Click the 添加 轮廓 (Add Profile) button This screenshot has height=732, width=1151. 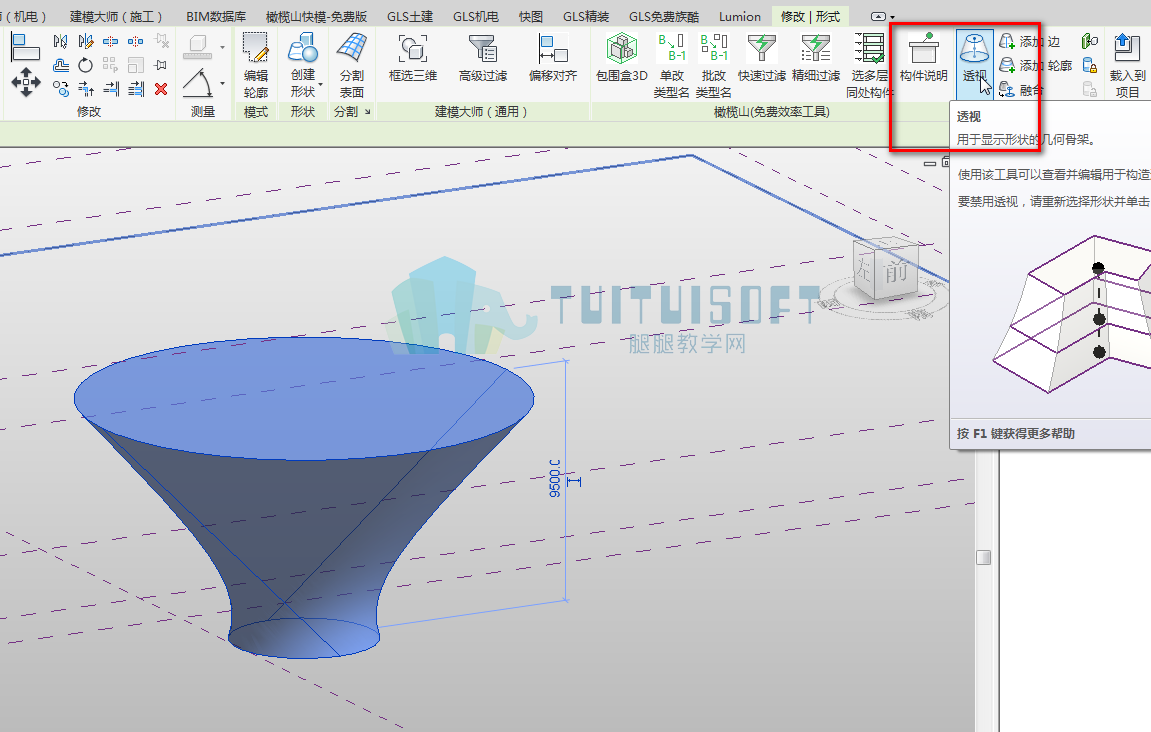[x=1036, y=65]
